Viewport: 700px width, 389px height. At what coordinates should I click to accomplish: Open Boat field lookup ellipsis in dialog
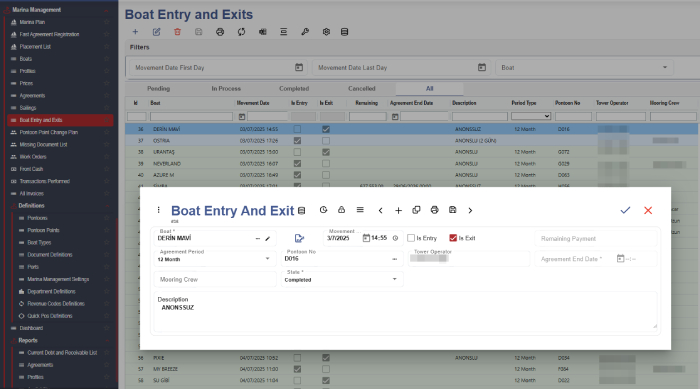click(258, 238)
